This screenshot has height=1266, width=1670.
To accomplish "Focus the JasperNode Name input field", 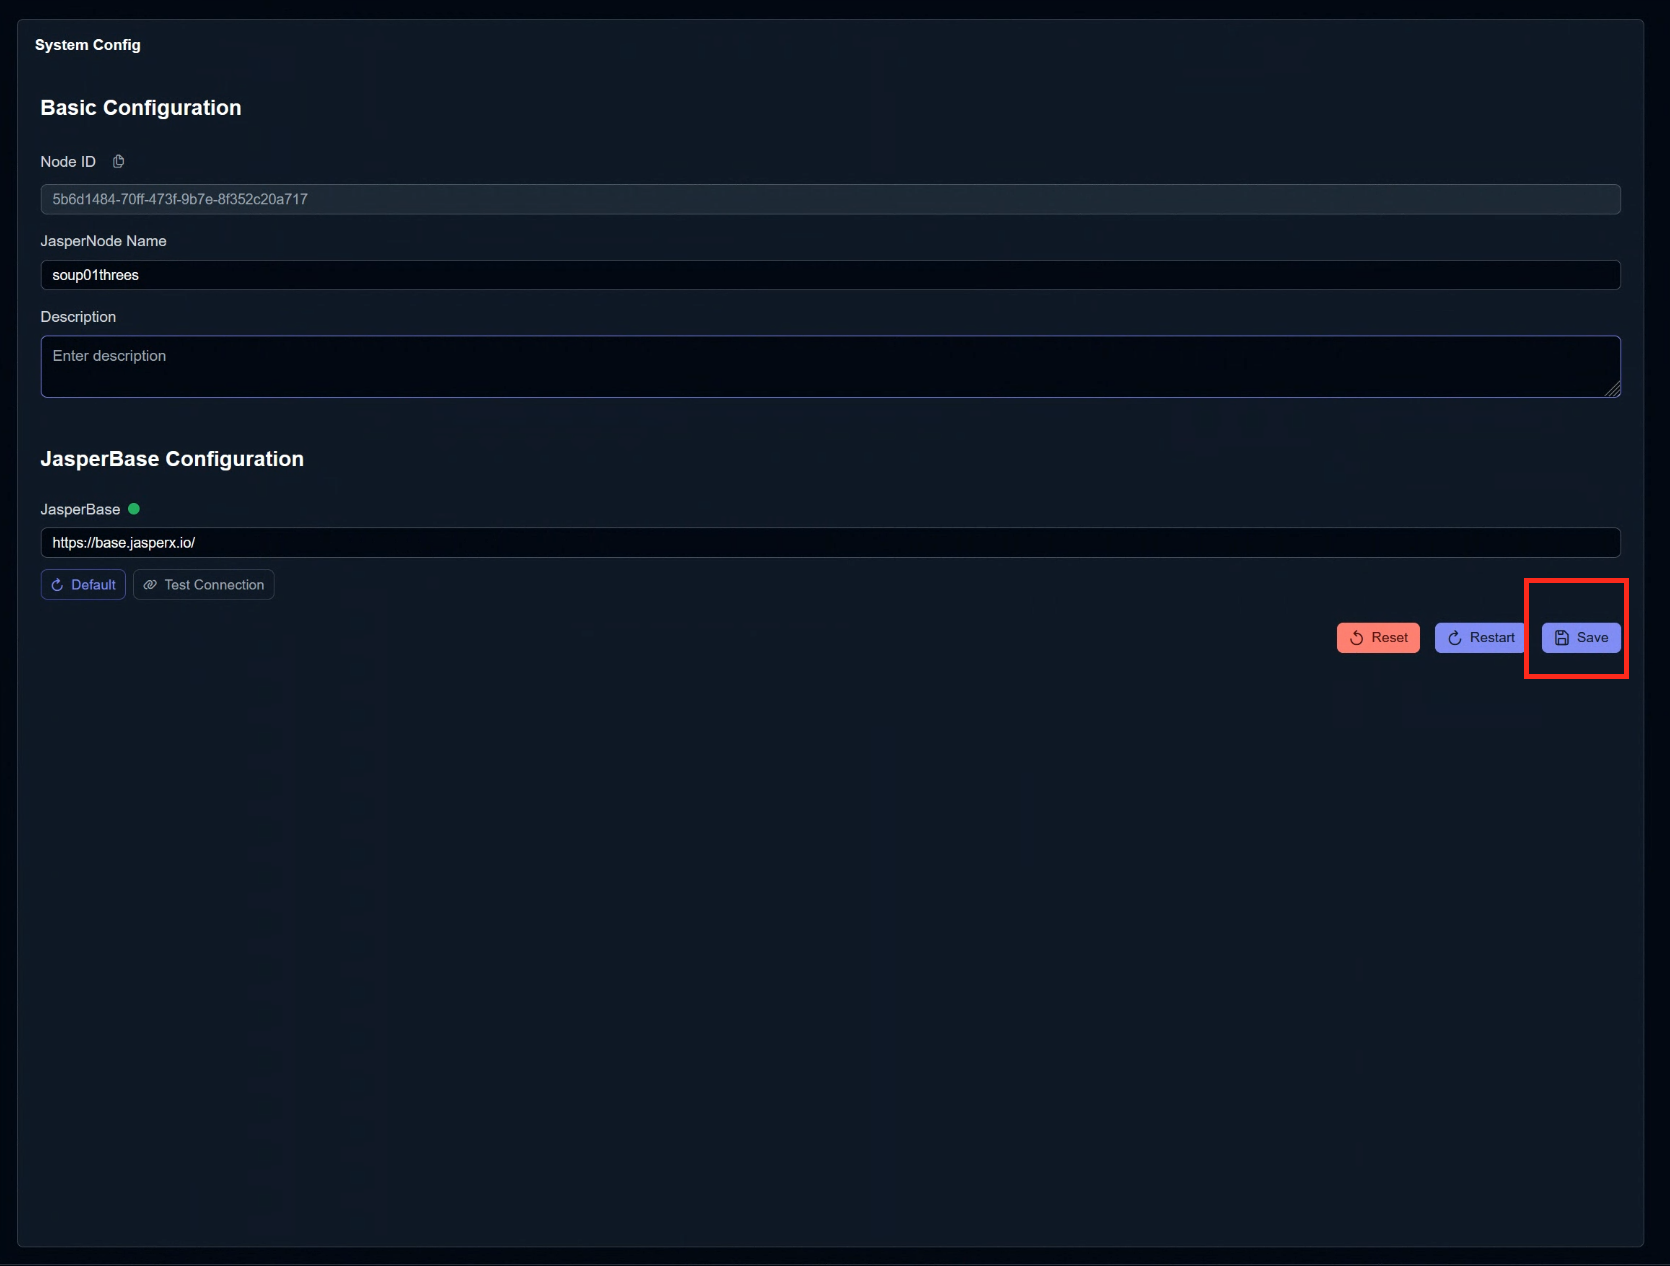I will (830, 275).
